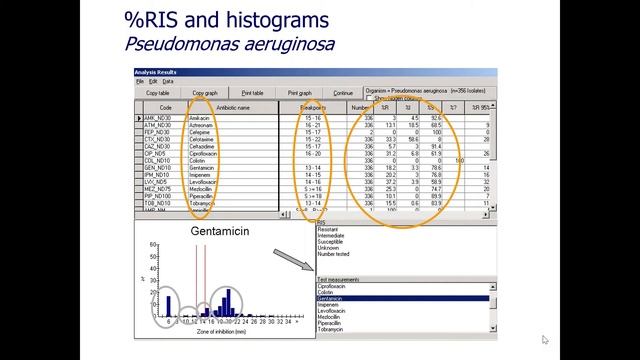The image size is (640, 360).
Task: Select the CIP_ND5 code cell
Action: pyautogui.click(x=165, y=154)
